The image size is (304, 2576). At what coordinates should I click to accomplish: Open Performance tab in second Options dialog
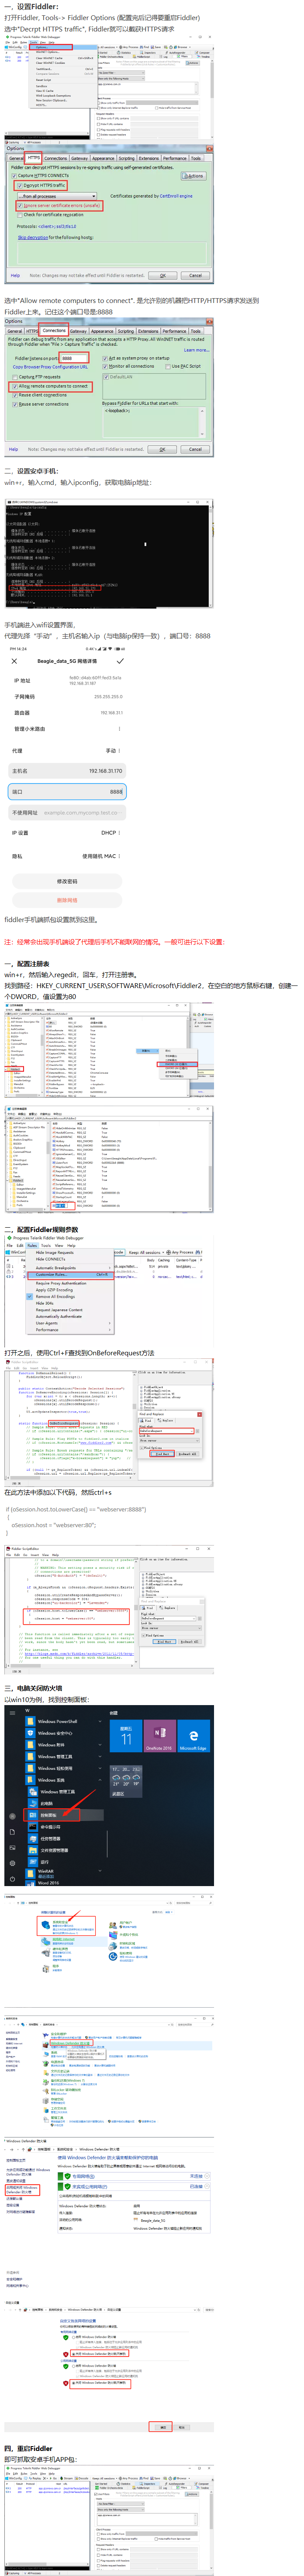pyautogui.click(x=174, y=331)
